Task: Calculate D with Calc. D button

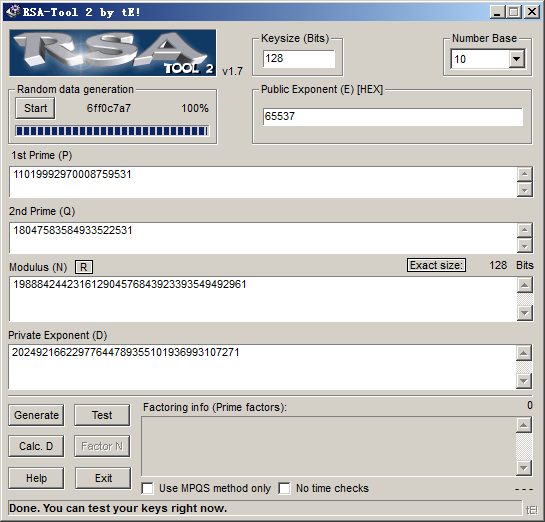Action: 36,446
